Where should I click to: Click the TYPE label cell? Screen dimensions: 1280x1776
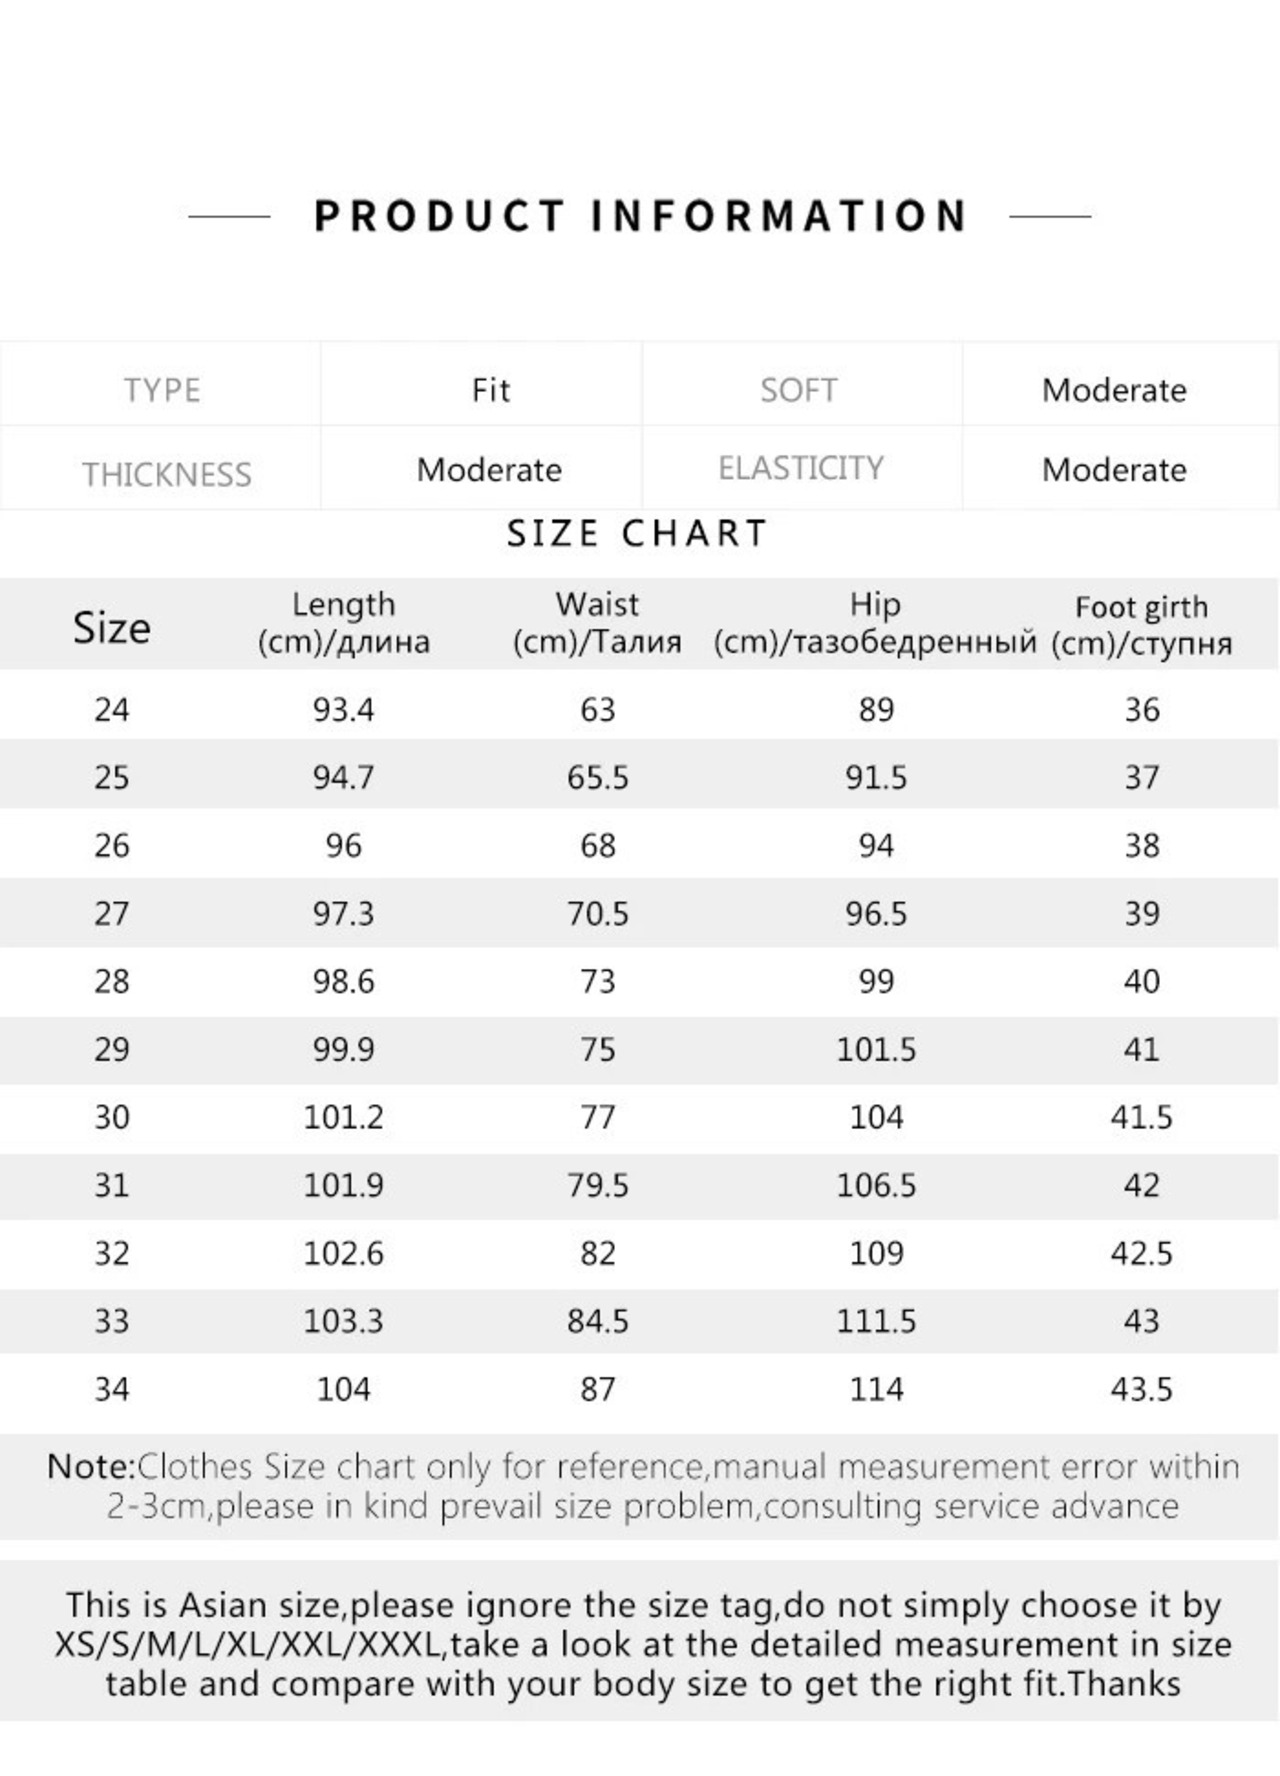161,389
